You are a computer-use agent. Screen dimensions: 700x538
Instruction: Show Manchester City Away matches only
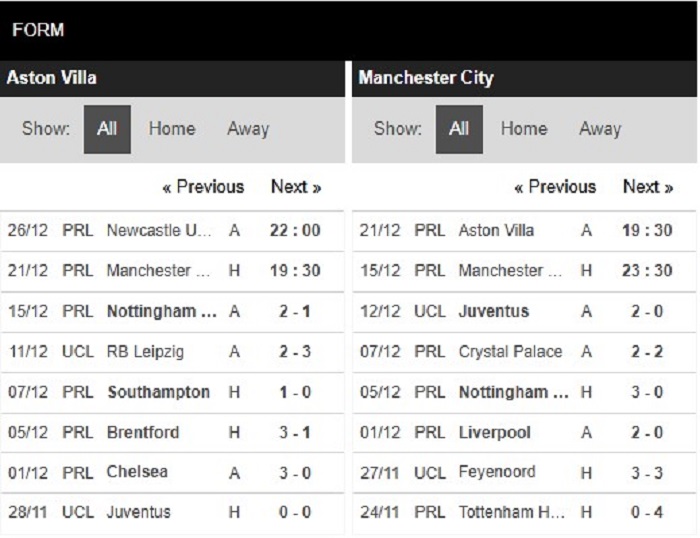coord(600,129)
